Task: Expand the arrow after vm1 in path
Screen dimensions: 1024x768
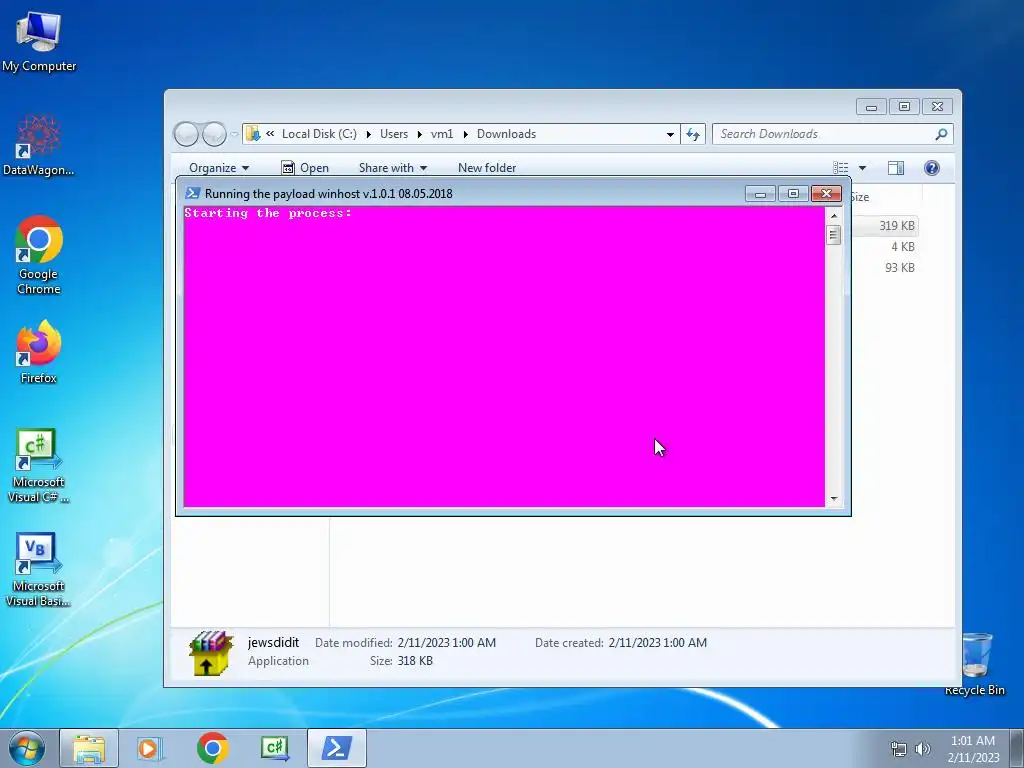Action: pos(466,134)
